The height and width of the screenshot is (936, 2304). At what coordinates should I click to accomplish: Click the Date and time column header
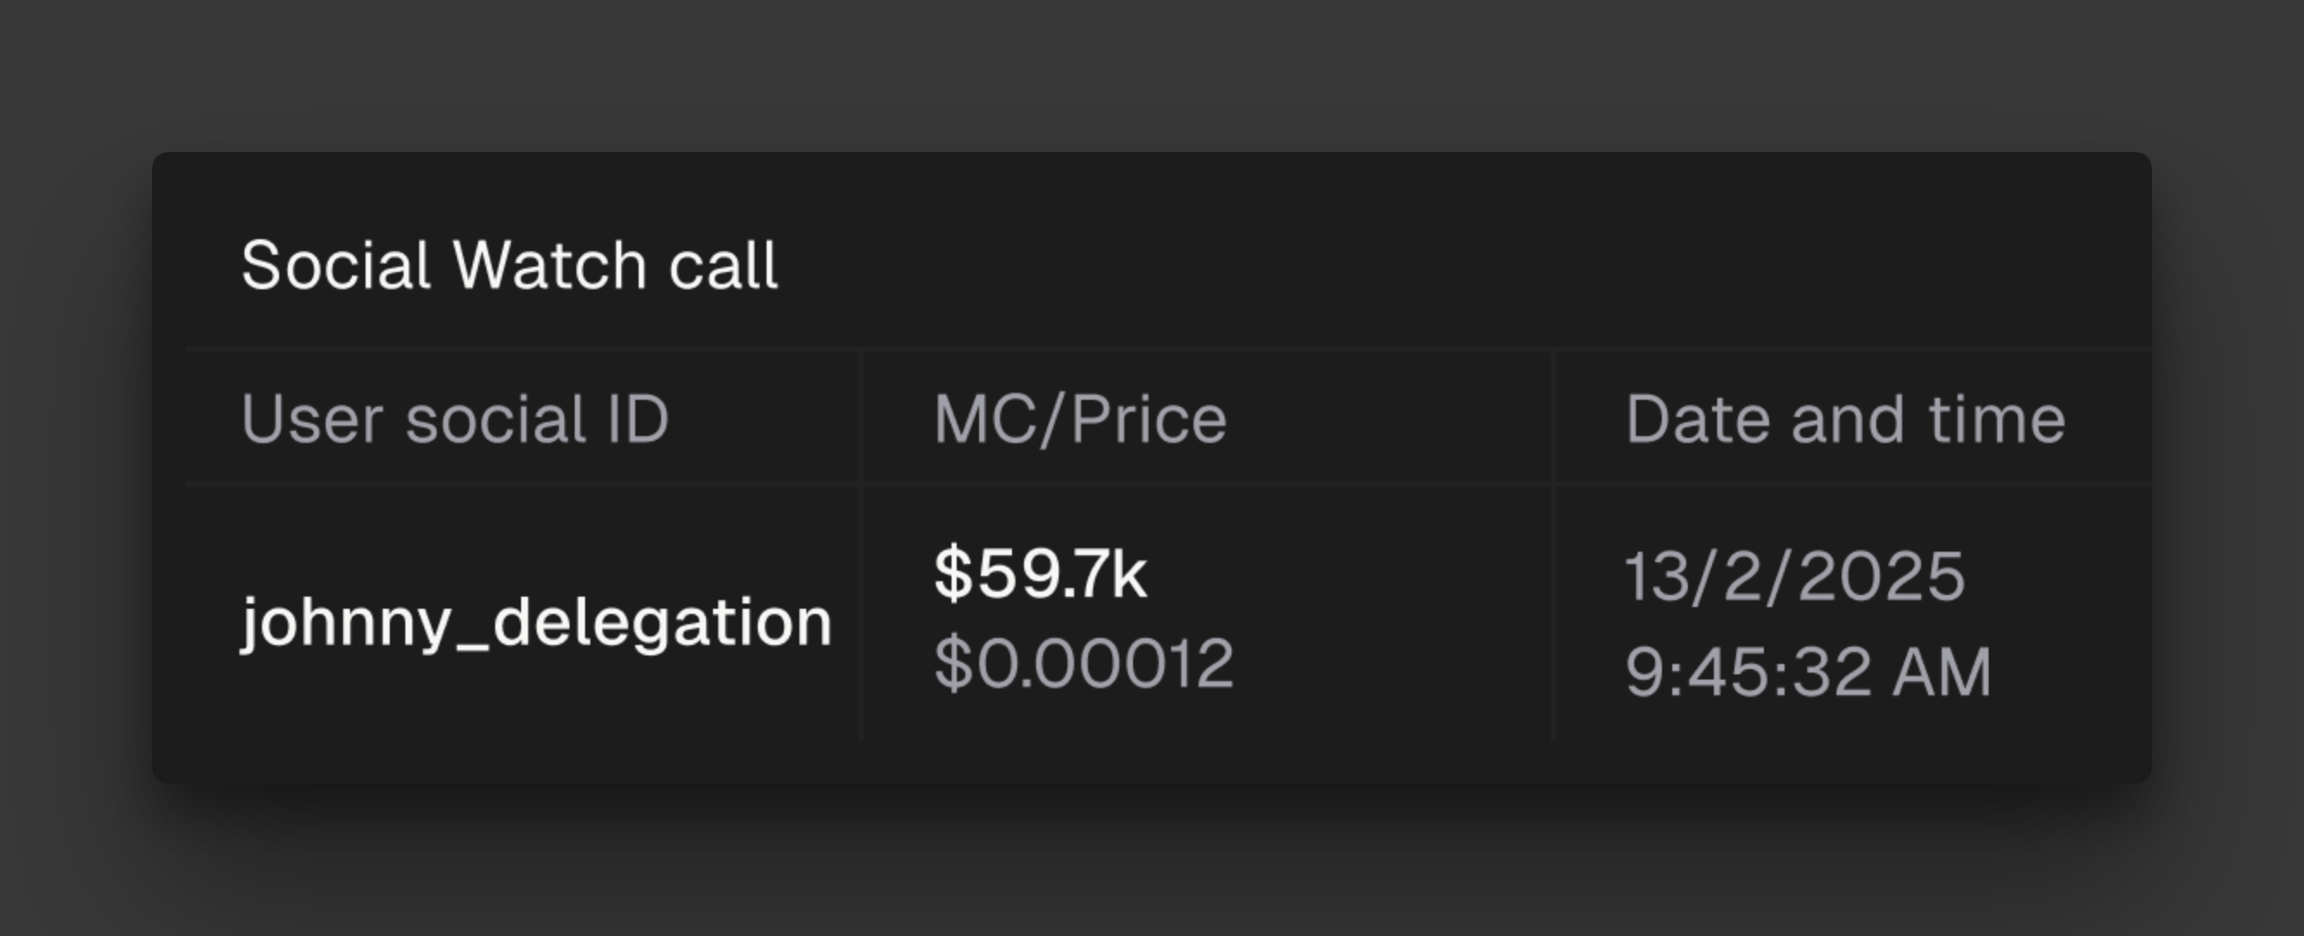1845,418
